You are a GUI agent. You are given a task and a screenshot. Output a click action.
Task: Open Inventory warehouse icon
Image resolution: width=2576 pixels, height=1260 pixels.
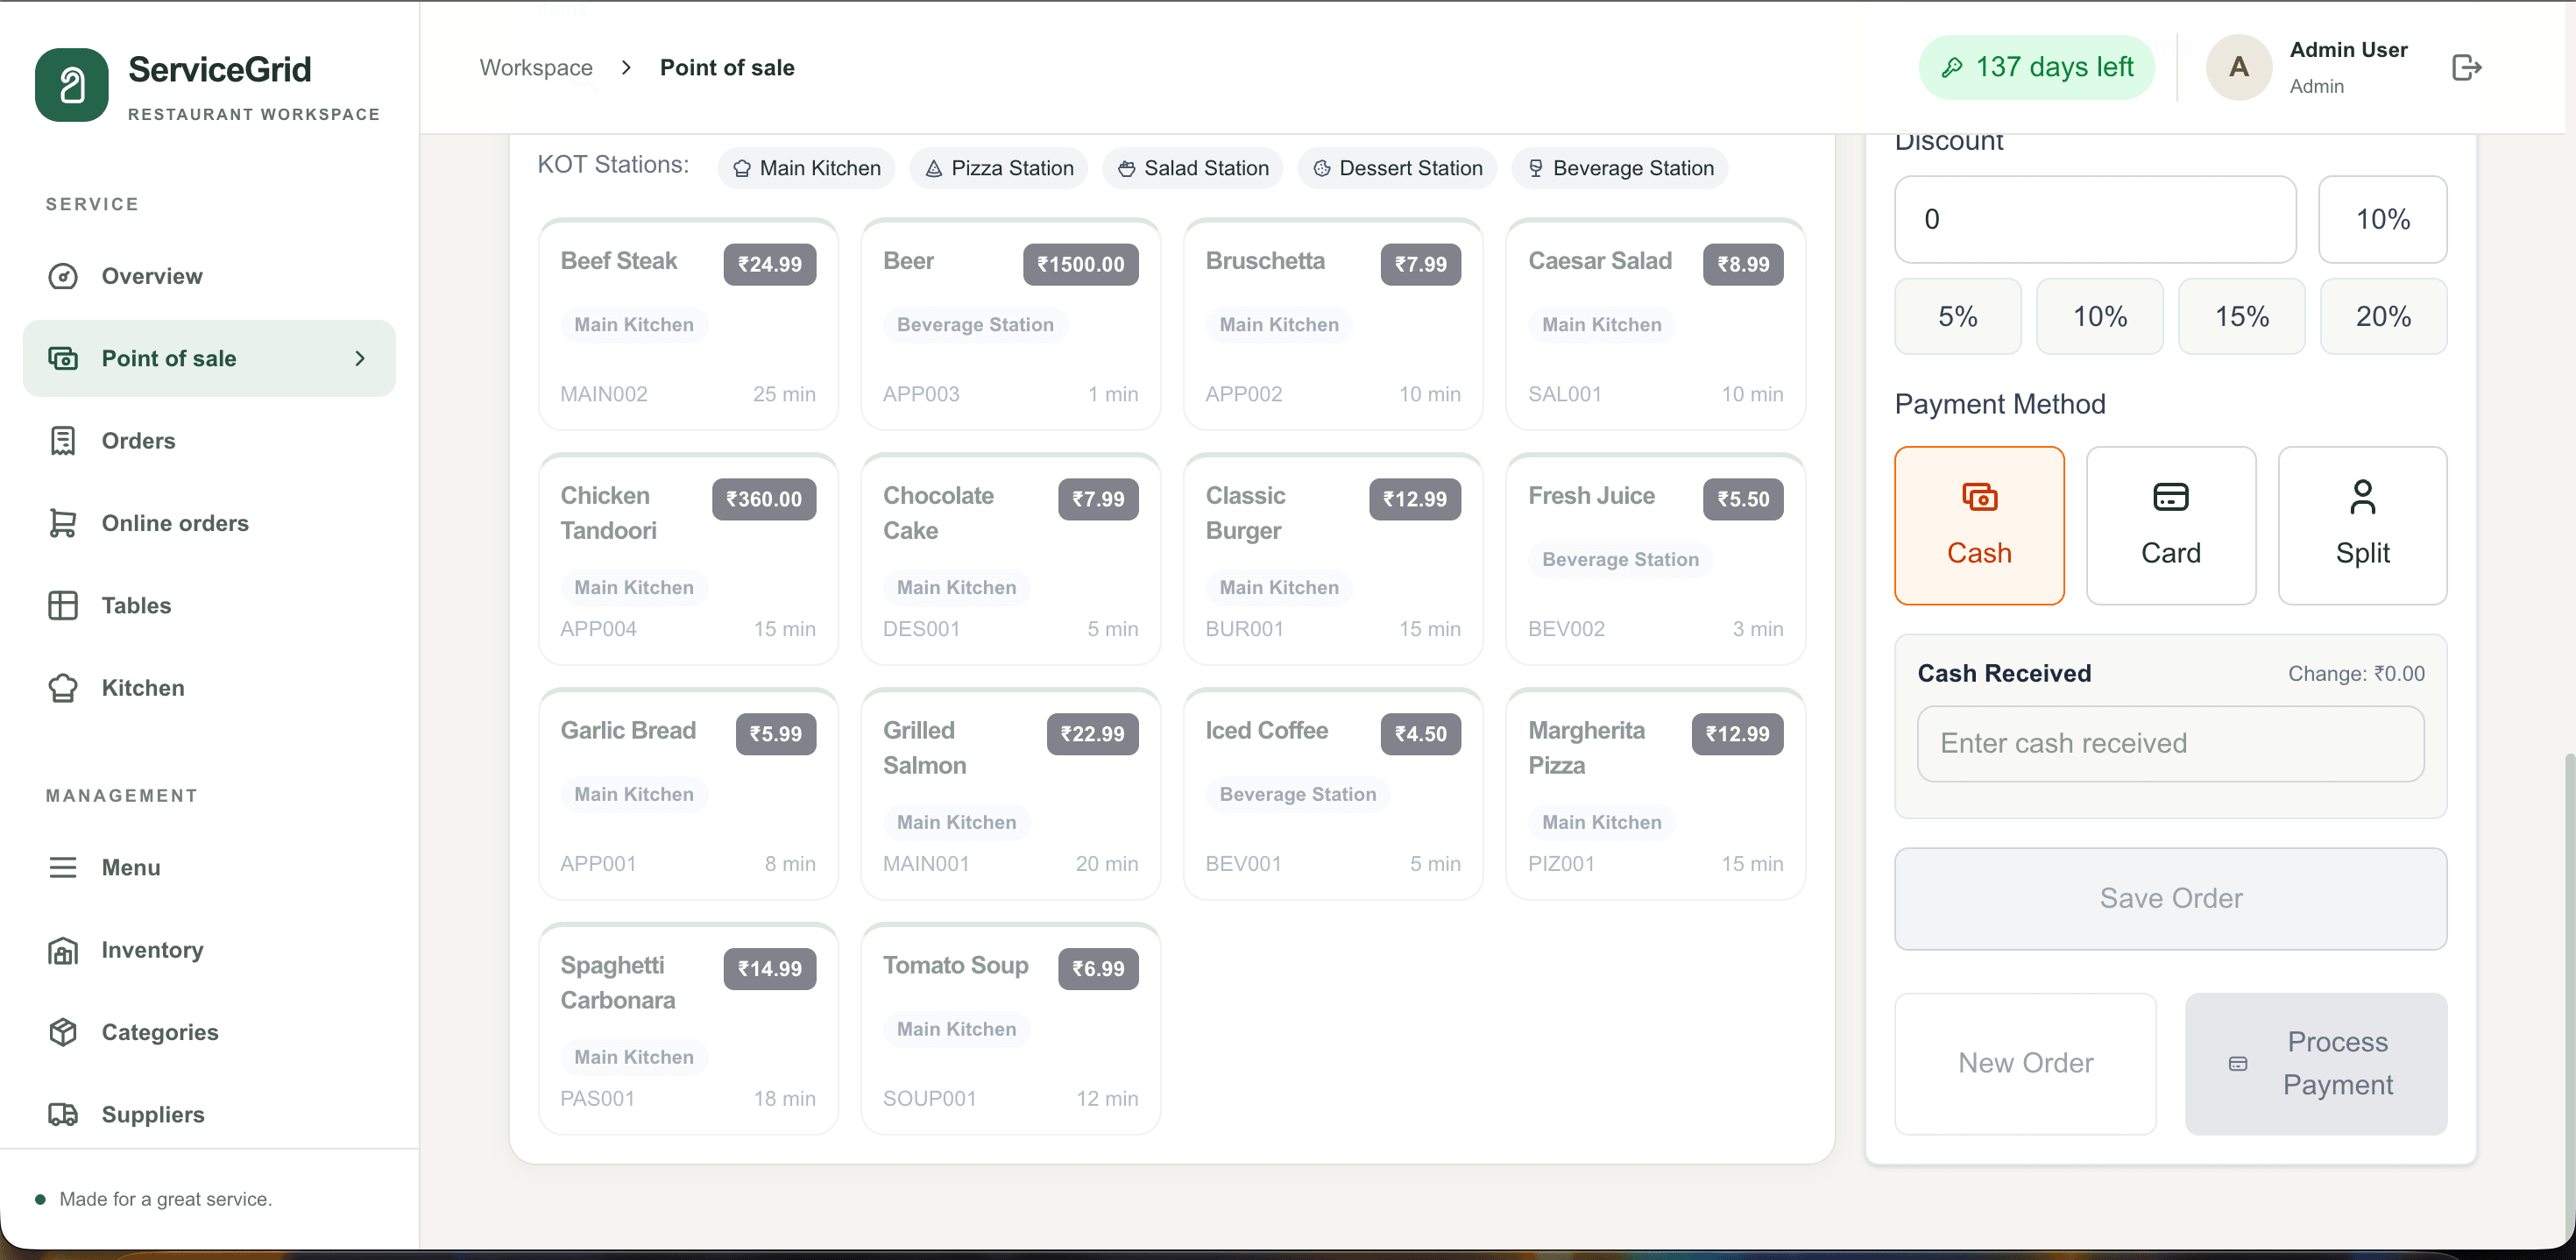(63, 950)
